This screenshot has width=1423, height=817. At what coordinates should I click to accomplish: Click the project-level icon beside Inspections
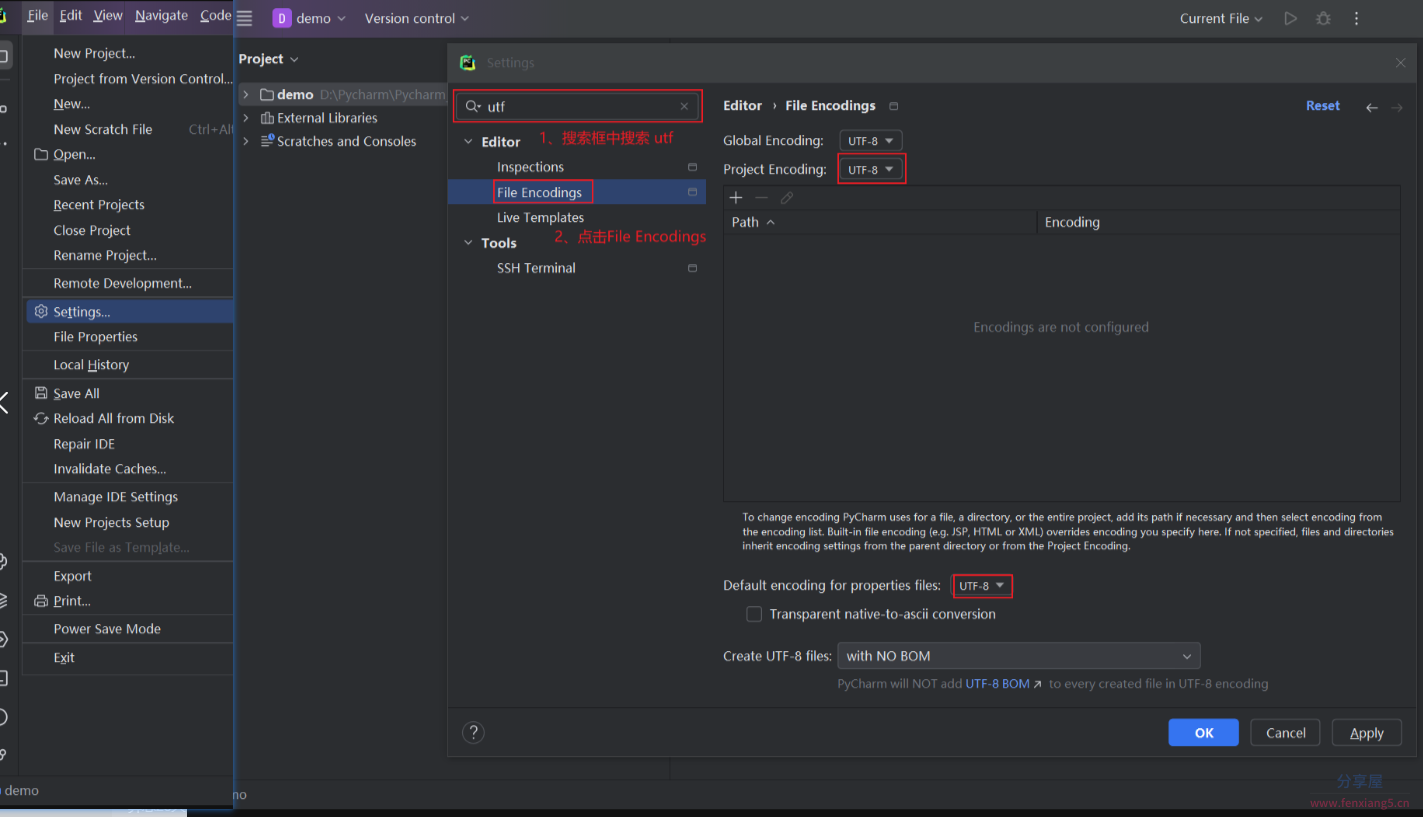692,167
